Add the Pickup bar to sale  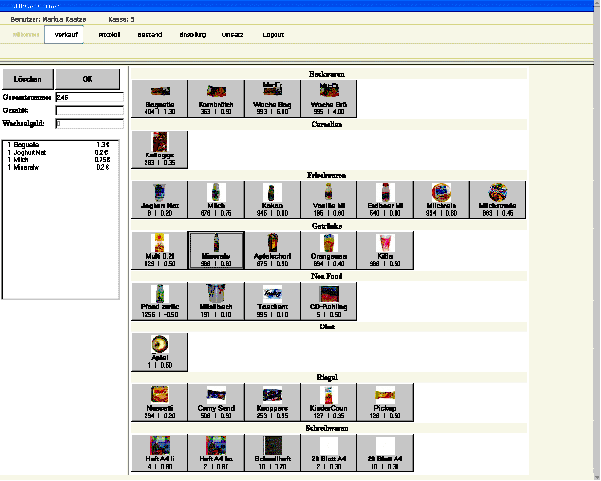click(384, 402)
